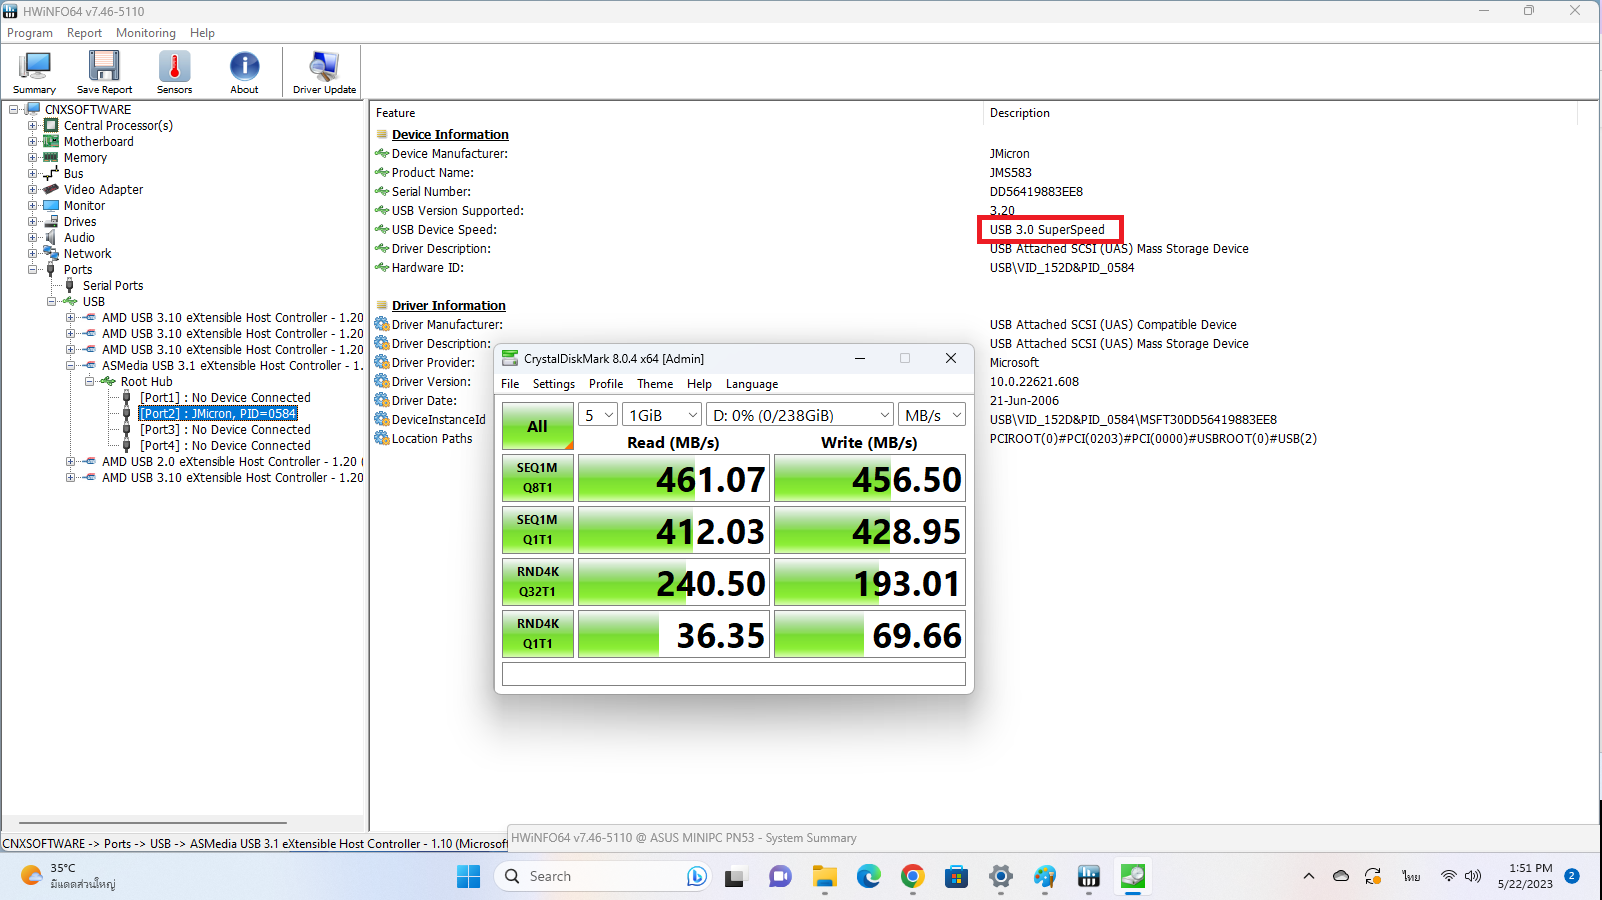Image resolution: width=1602 pixels, height=900 pixels.
Task: Select Port2 JMicron PID=0584 entry
Action: pyautogui.click(x=218, y=414)
